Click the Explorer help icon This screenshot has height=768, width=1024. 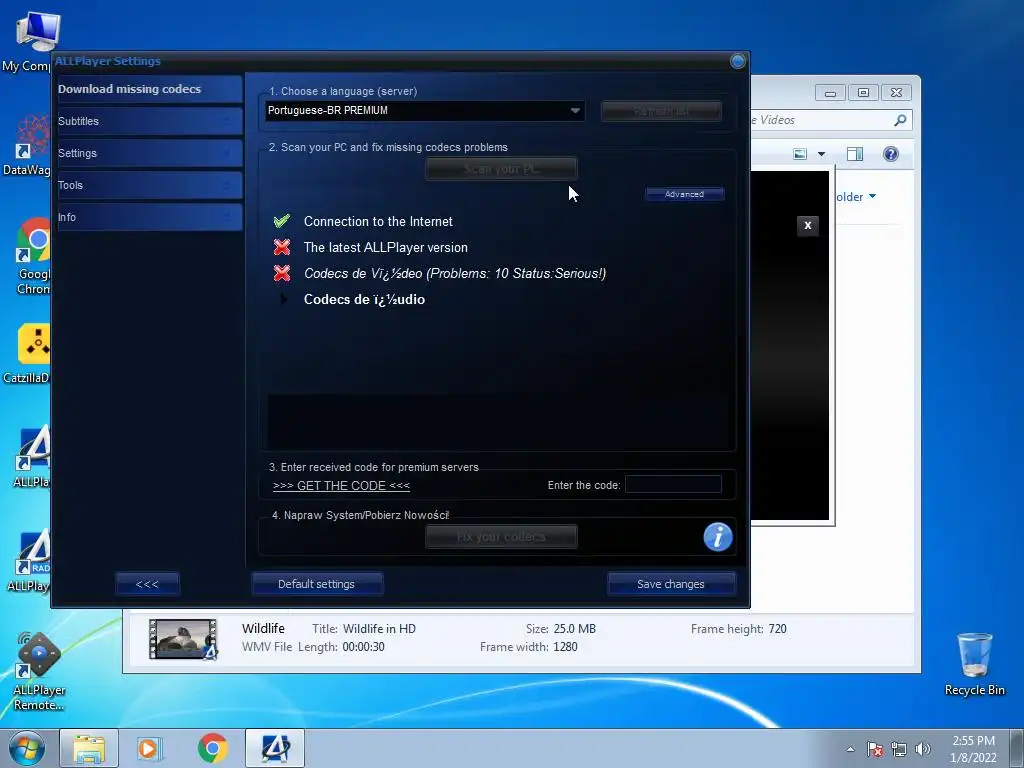point(891,154)
